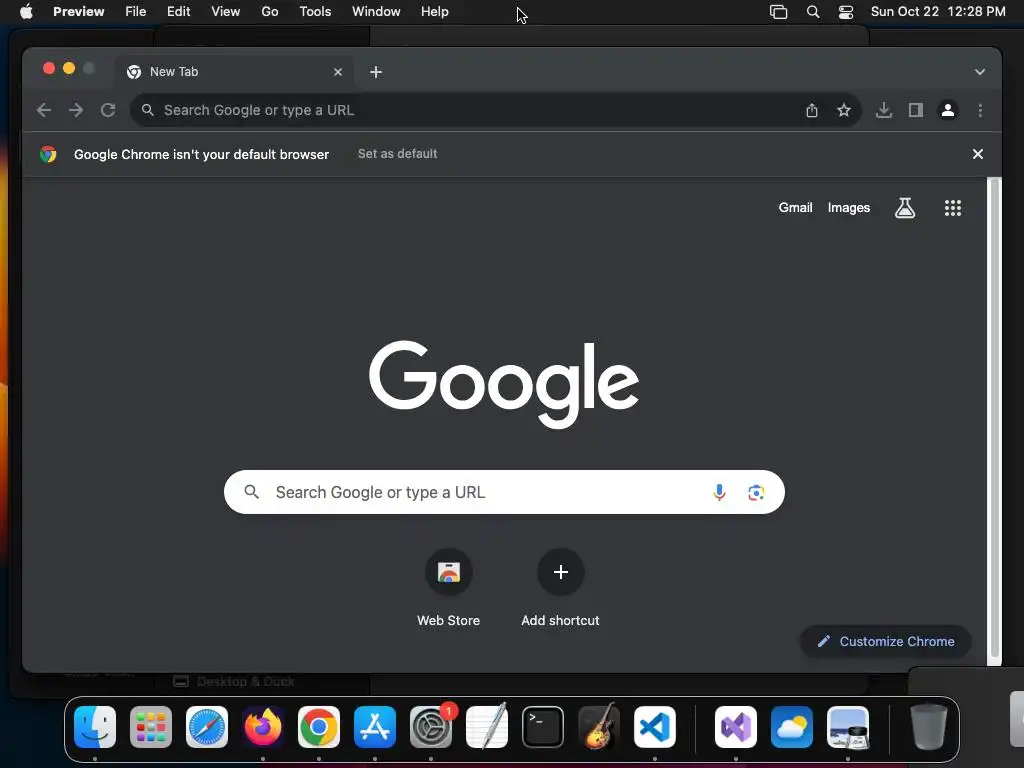Start voice search with the microphone
Viewport: 1024px width, 768px height.
[719, 492]
